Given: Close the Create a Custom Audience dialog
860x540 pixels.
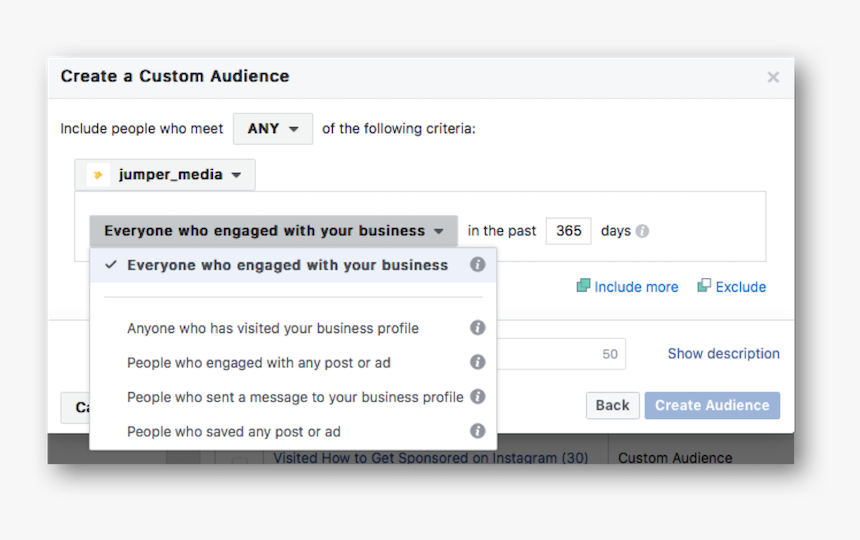Looking at the screenshot, I should point(773,77).
